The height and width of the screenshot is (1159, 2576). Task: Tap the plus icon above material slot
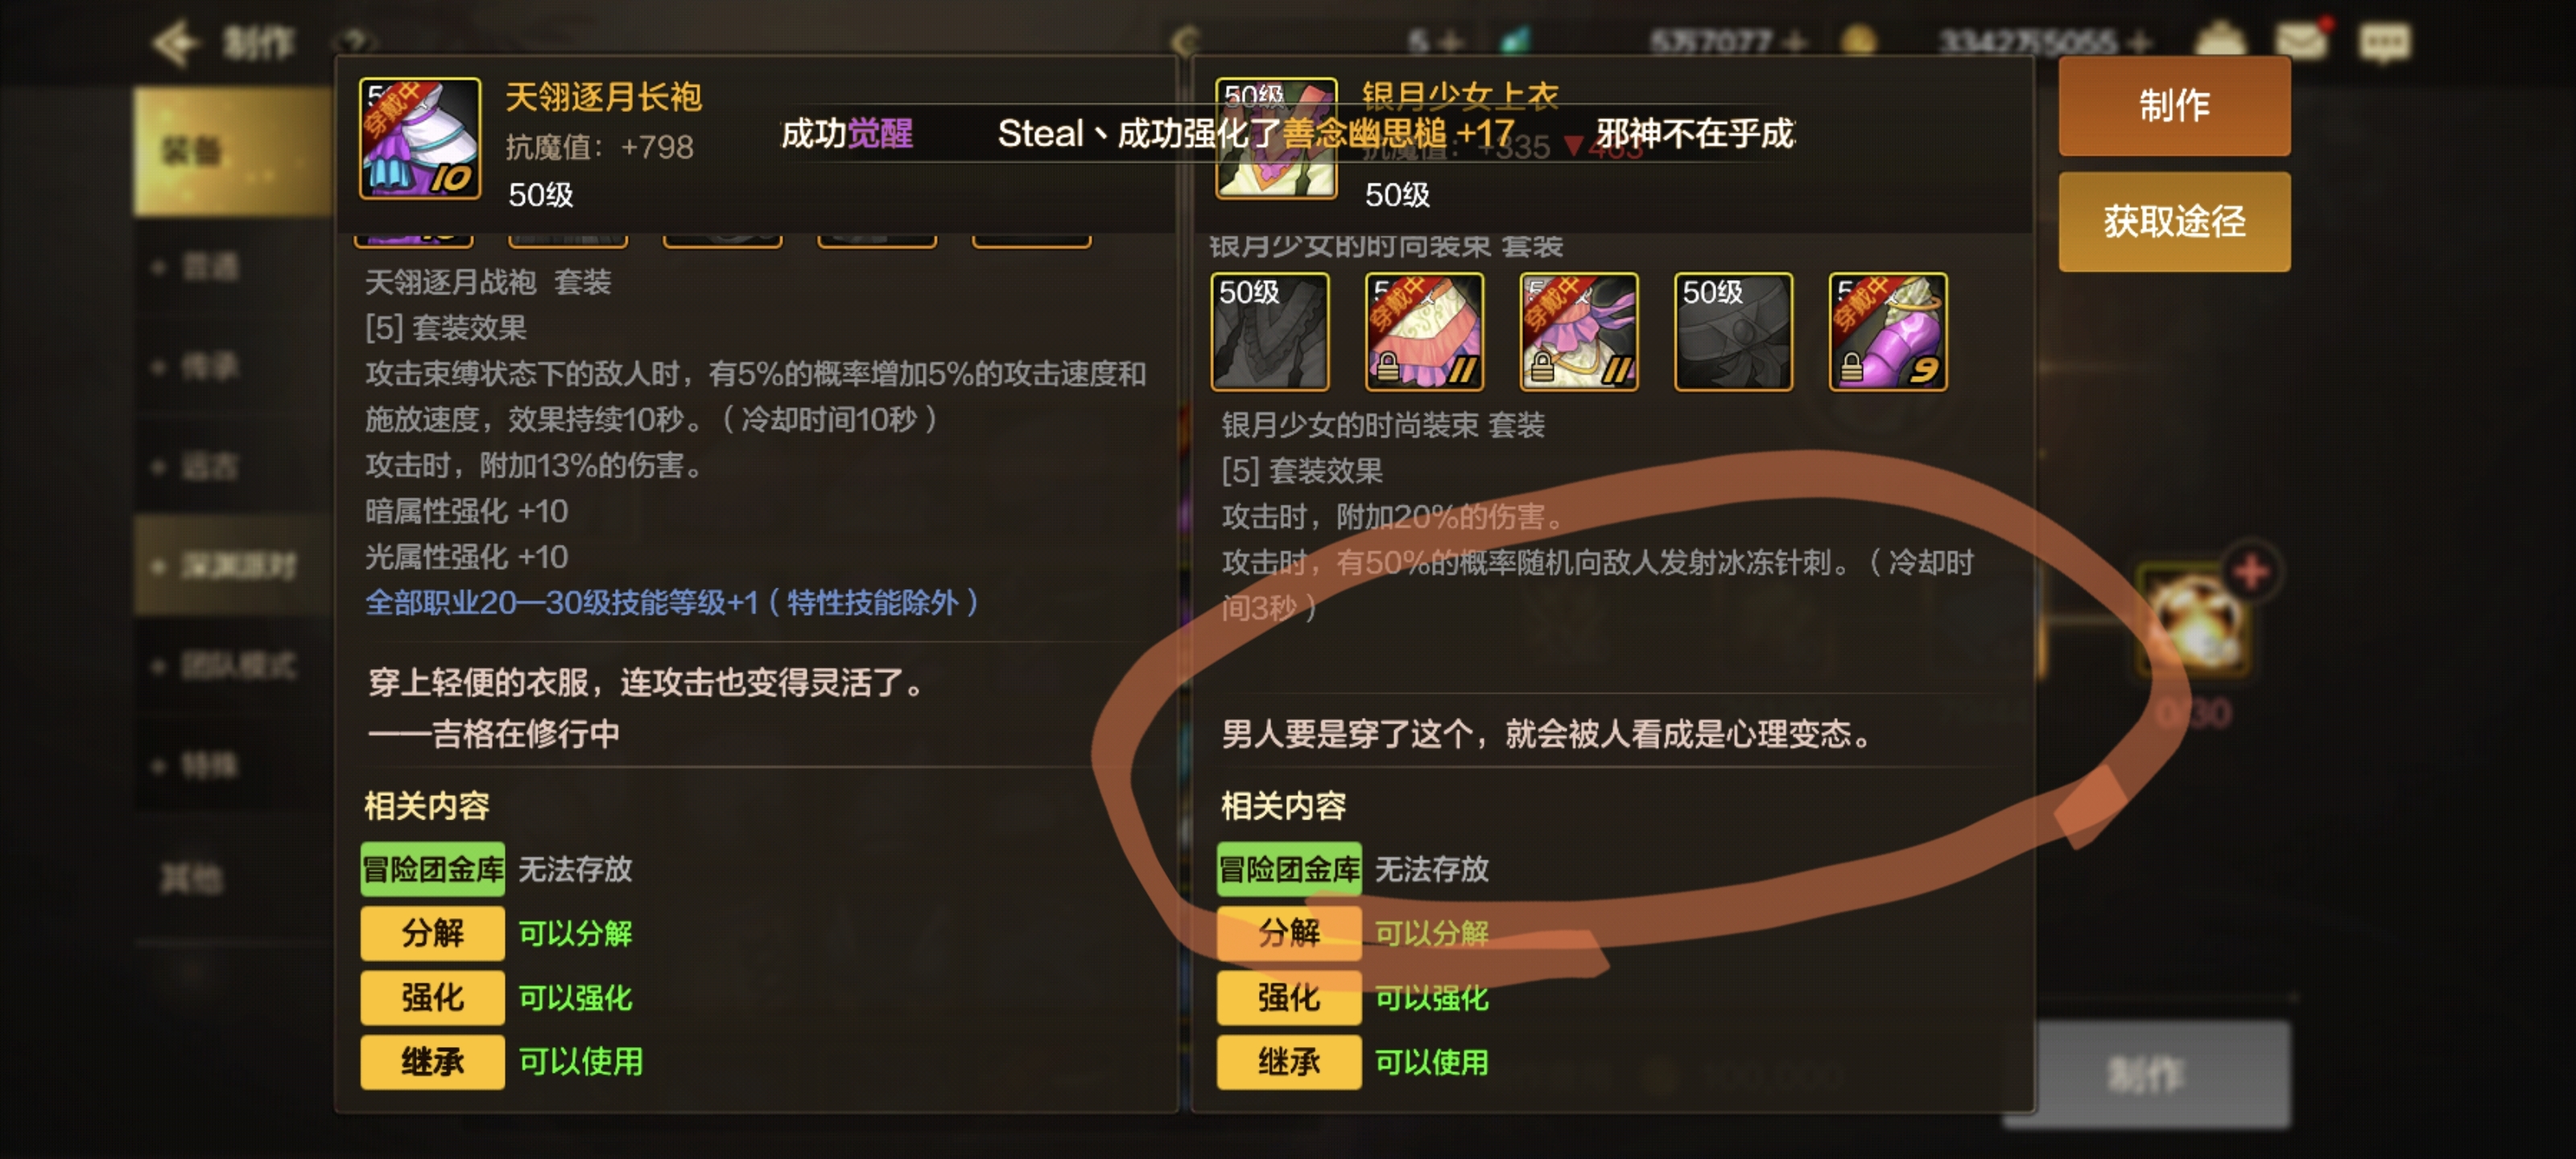click(x=2250, y=572)
